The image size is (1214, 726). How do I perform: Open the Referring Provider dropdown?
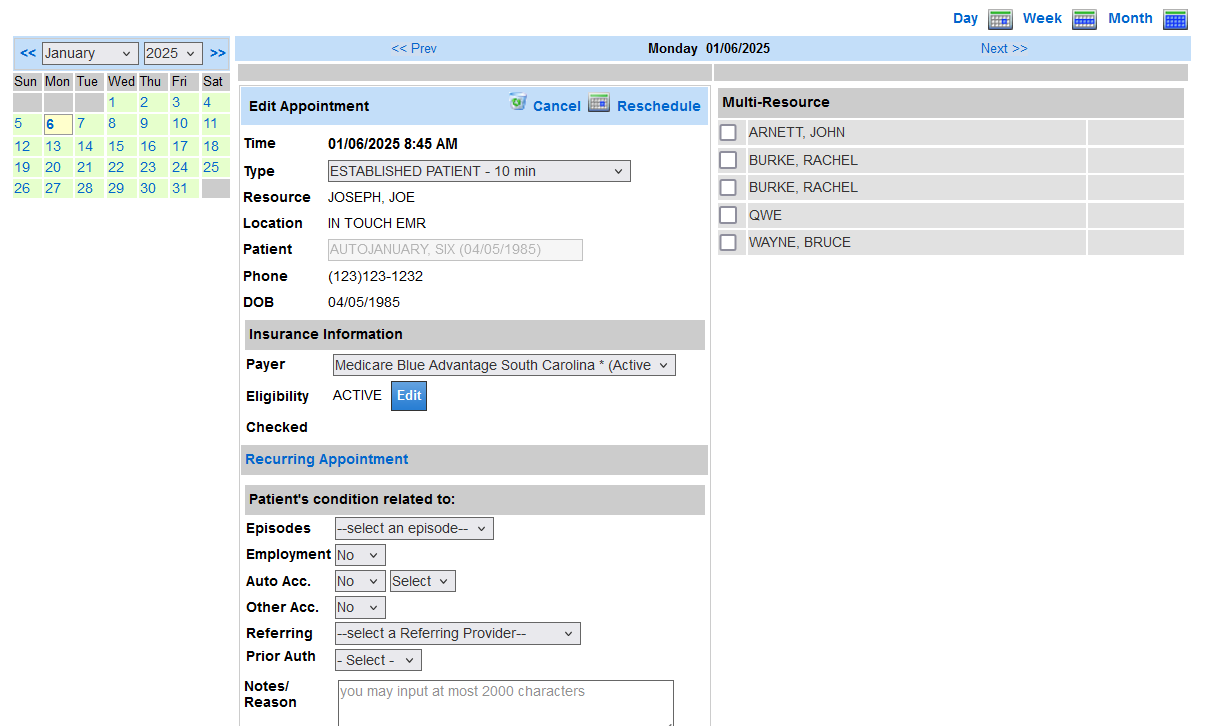tap(457, 633)
